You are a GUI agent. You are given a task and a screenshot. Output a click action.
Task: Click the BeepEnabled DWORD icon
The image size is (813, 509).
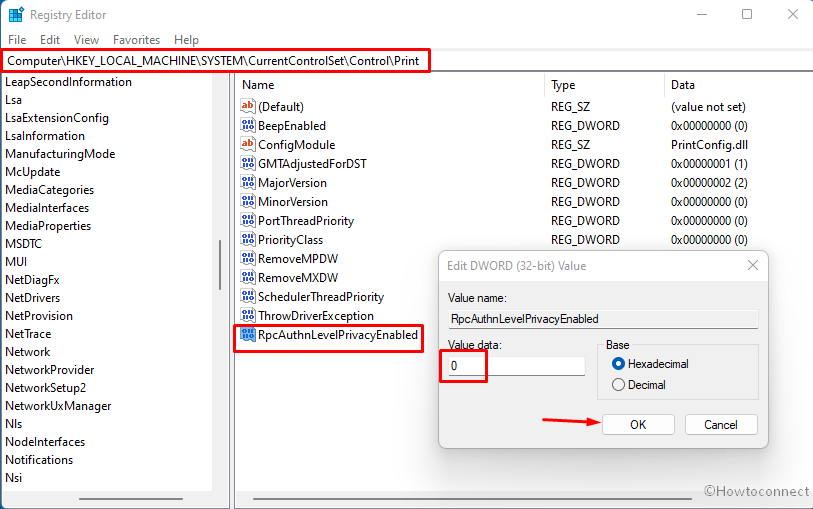coord(248,125)
